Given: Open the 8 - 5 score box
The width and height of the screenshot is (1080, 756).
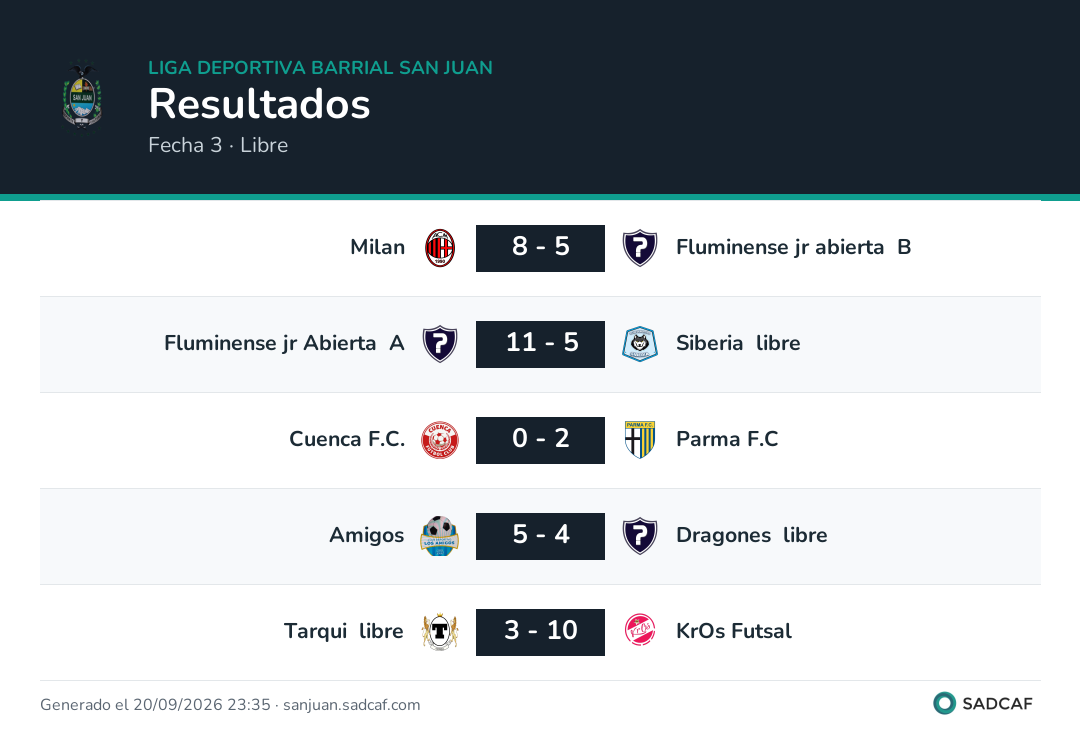Looking at the screenshot, I should coord(540,248).
